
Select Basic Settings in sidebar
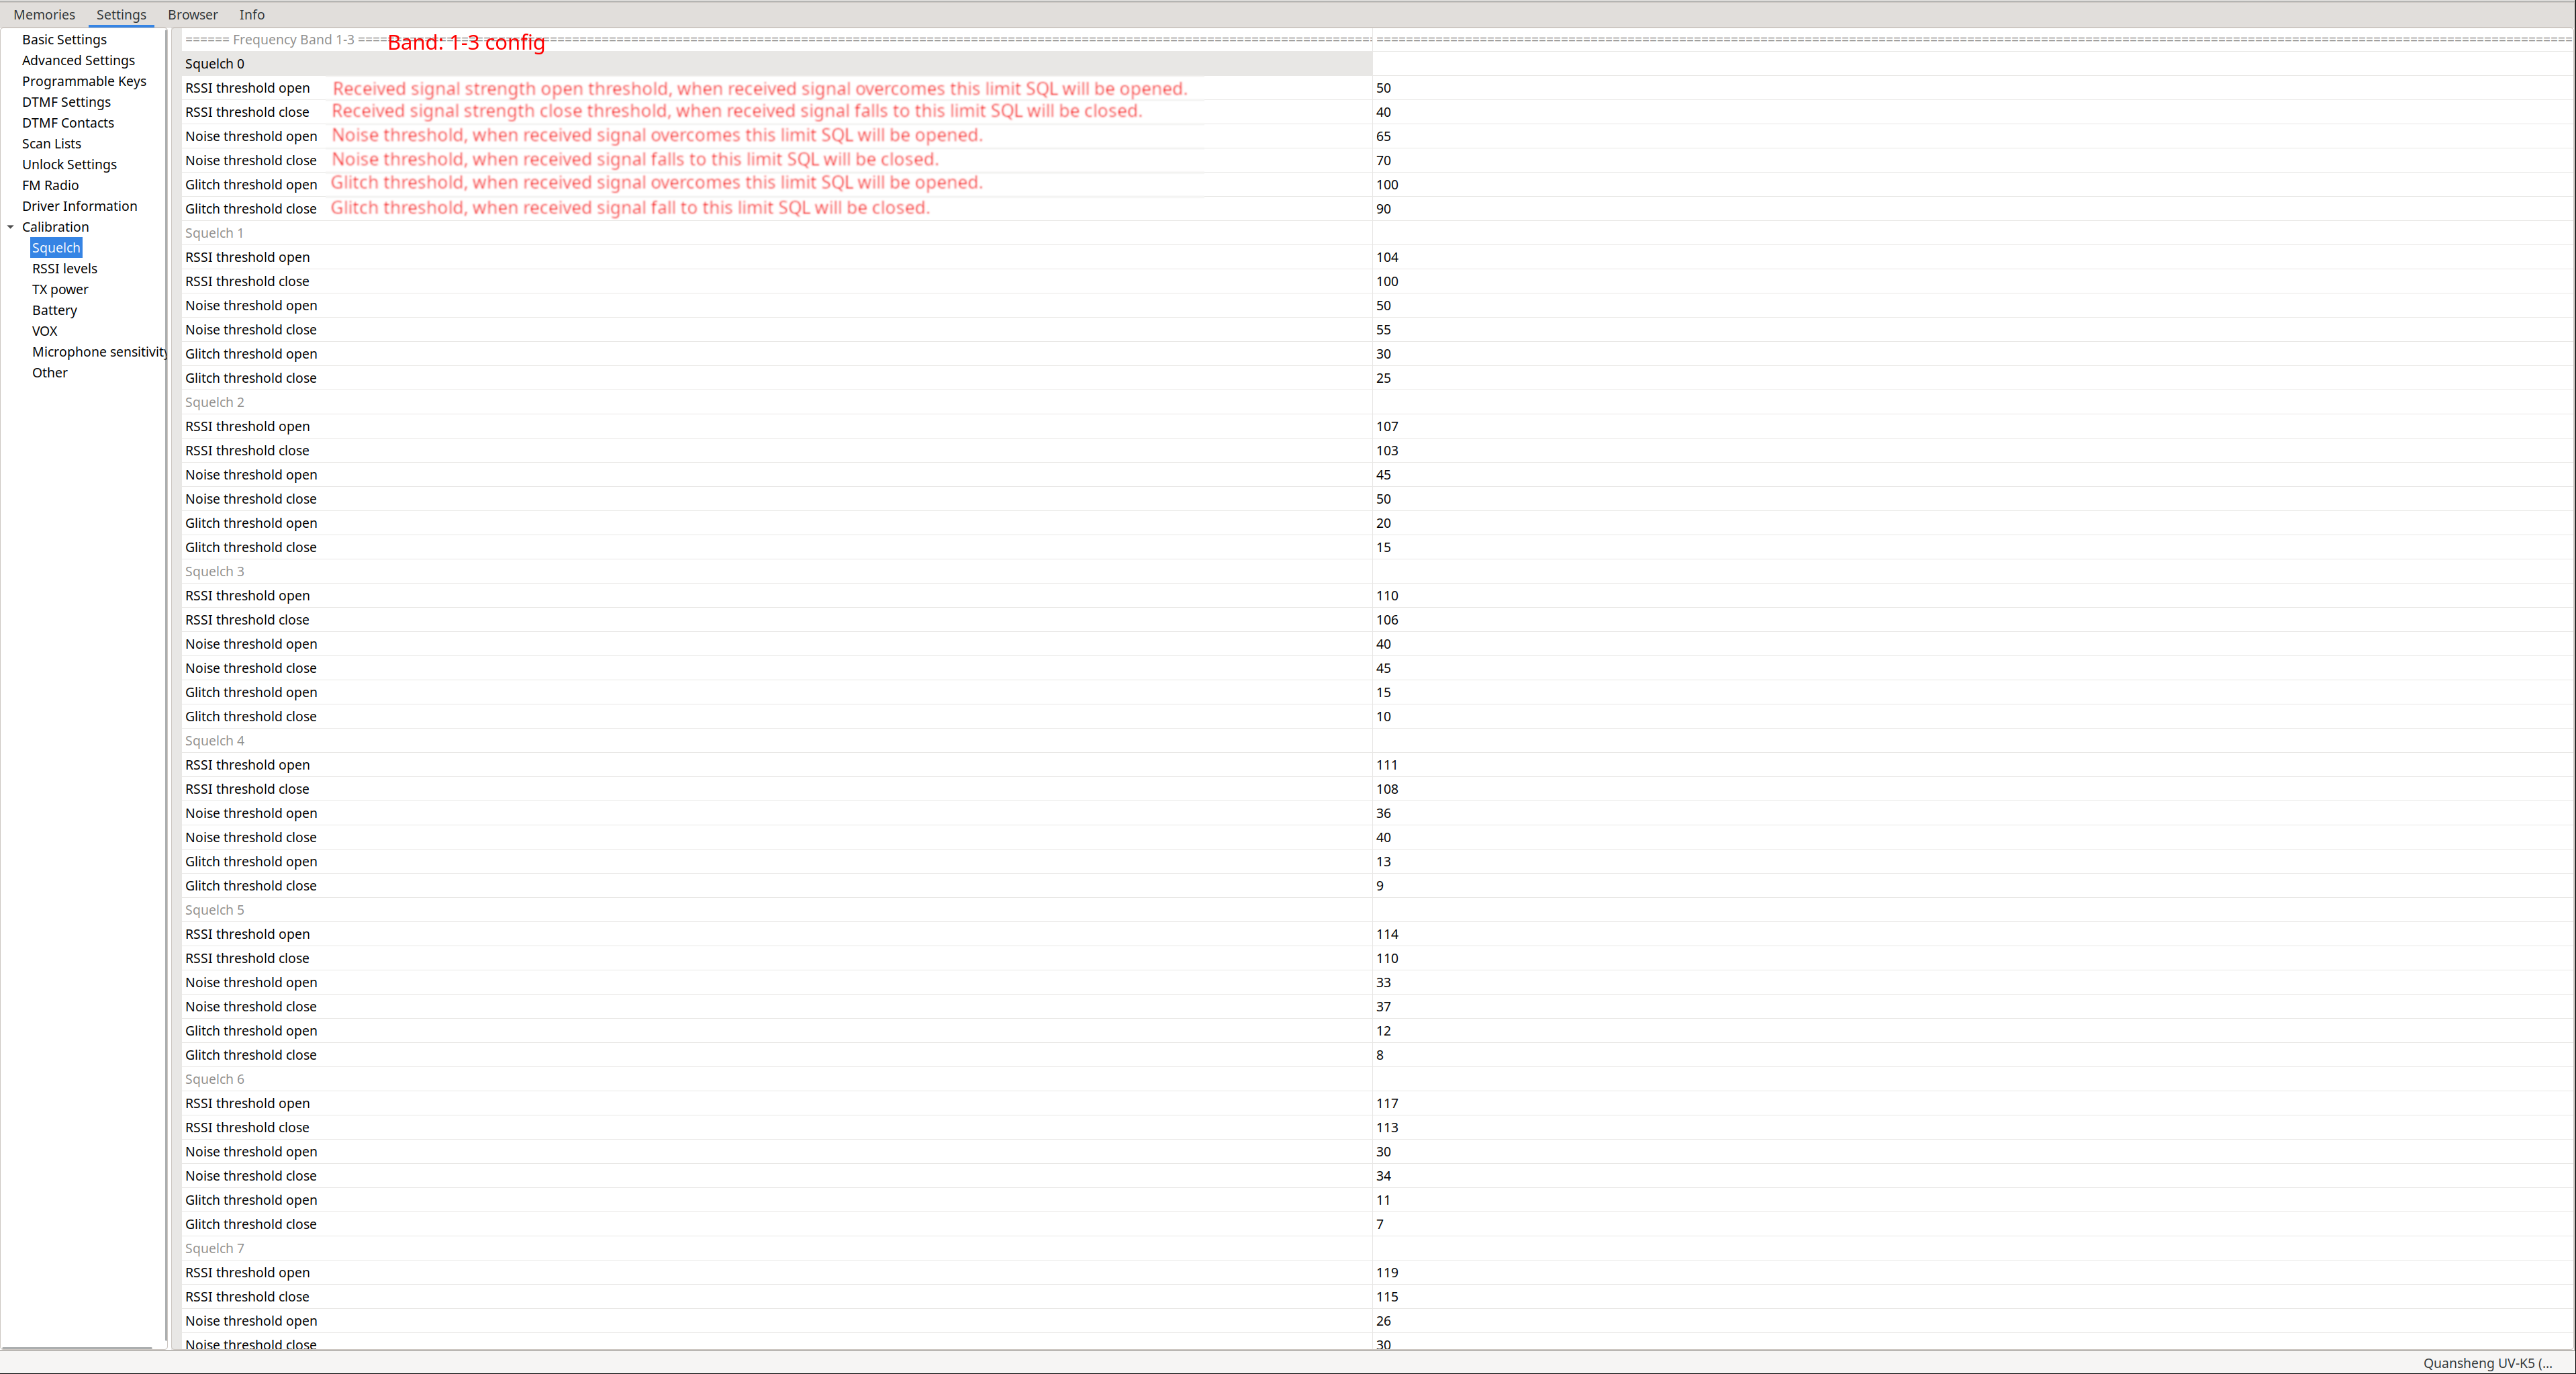coord(64,39)
